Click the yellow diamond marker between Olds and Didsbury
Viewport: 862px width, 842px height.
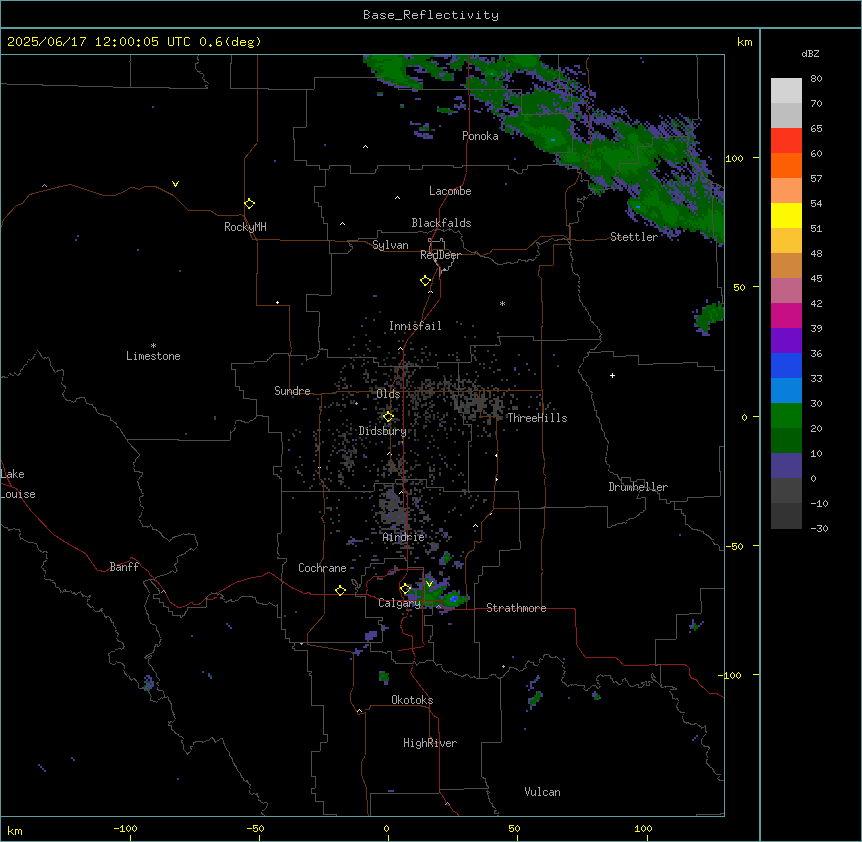click(388, 417)
